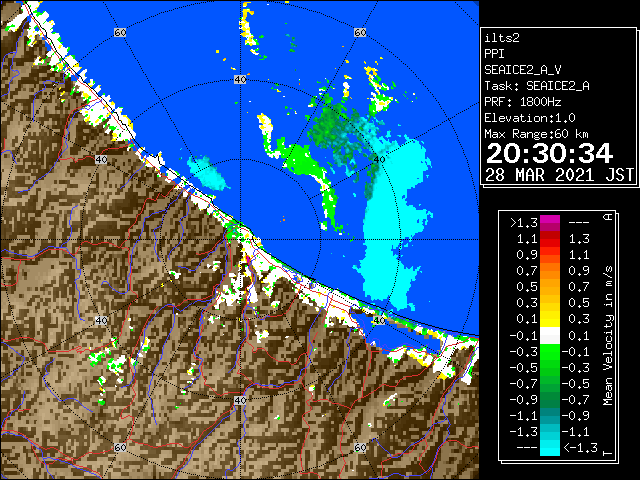
Task: Click the letter 'A' at the legend top
Action: [x=608, y=217]
